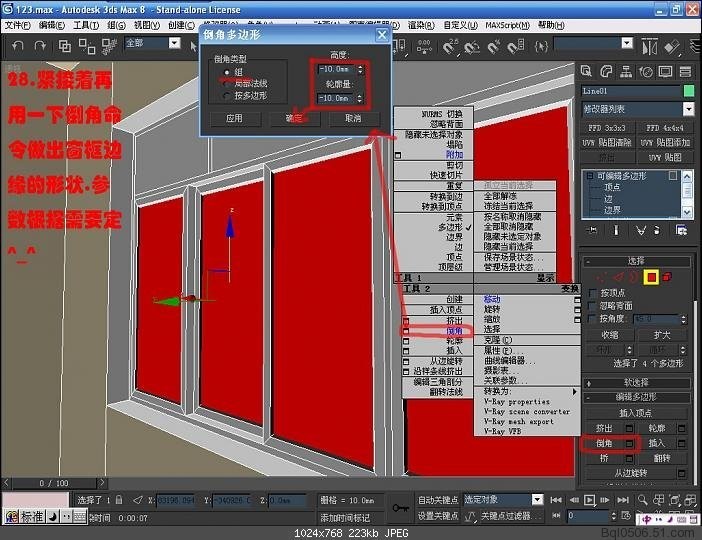Open the 选定对象 key filter dropdown

coord(537,499)
